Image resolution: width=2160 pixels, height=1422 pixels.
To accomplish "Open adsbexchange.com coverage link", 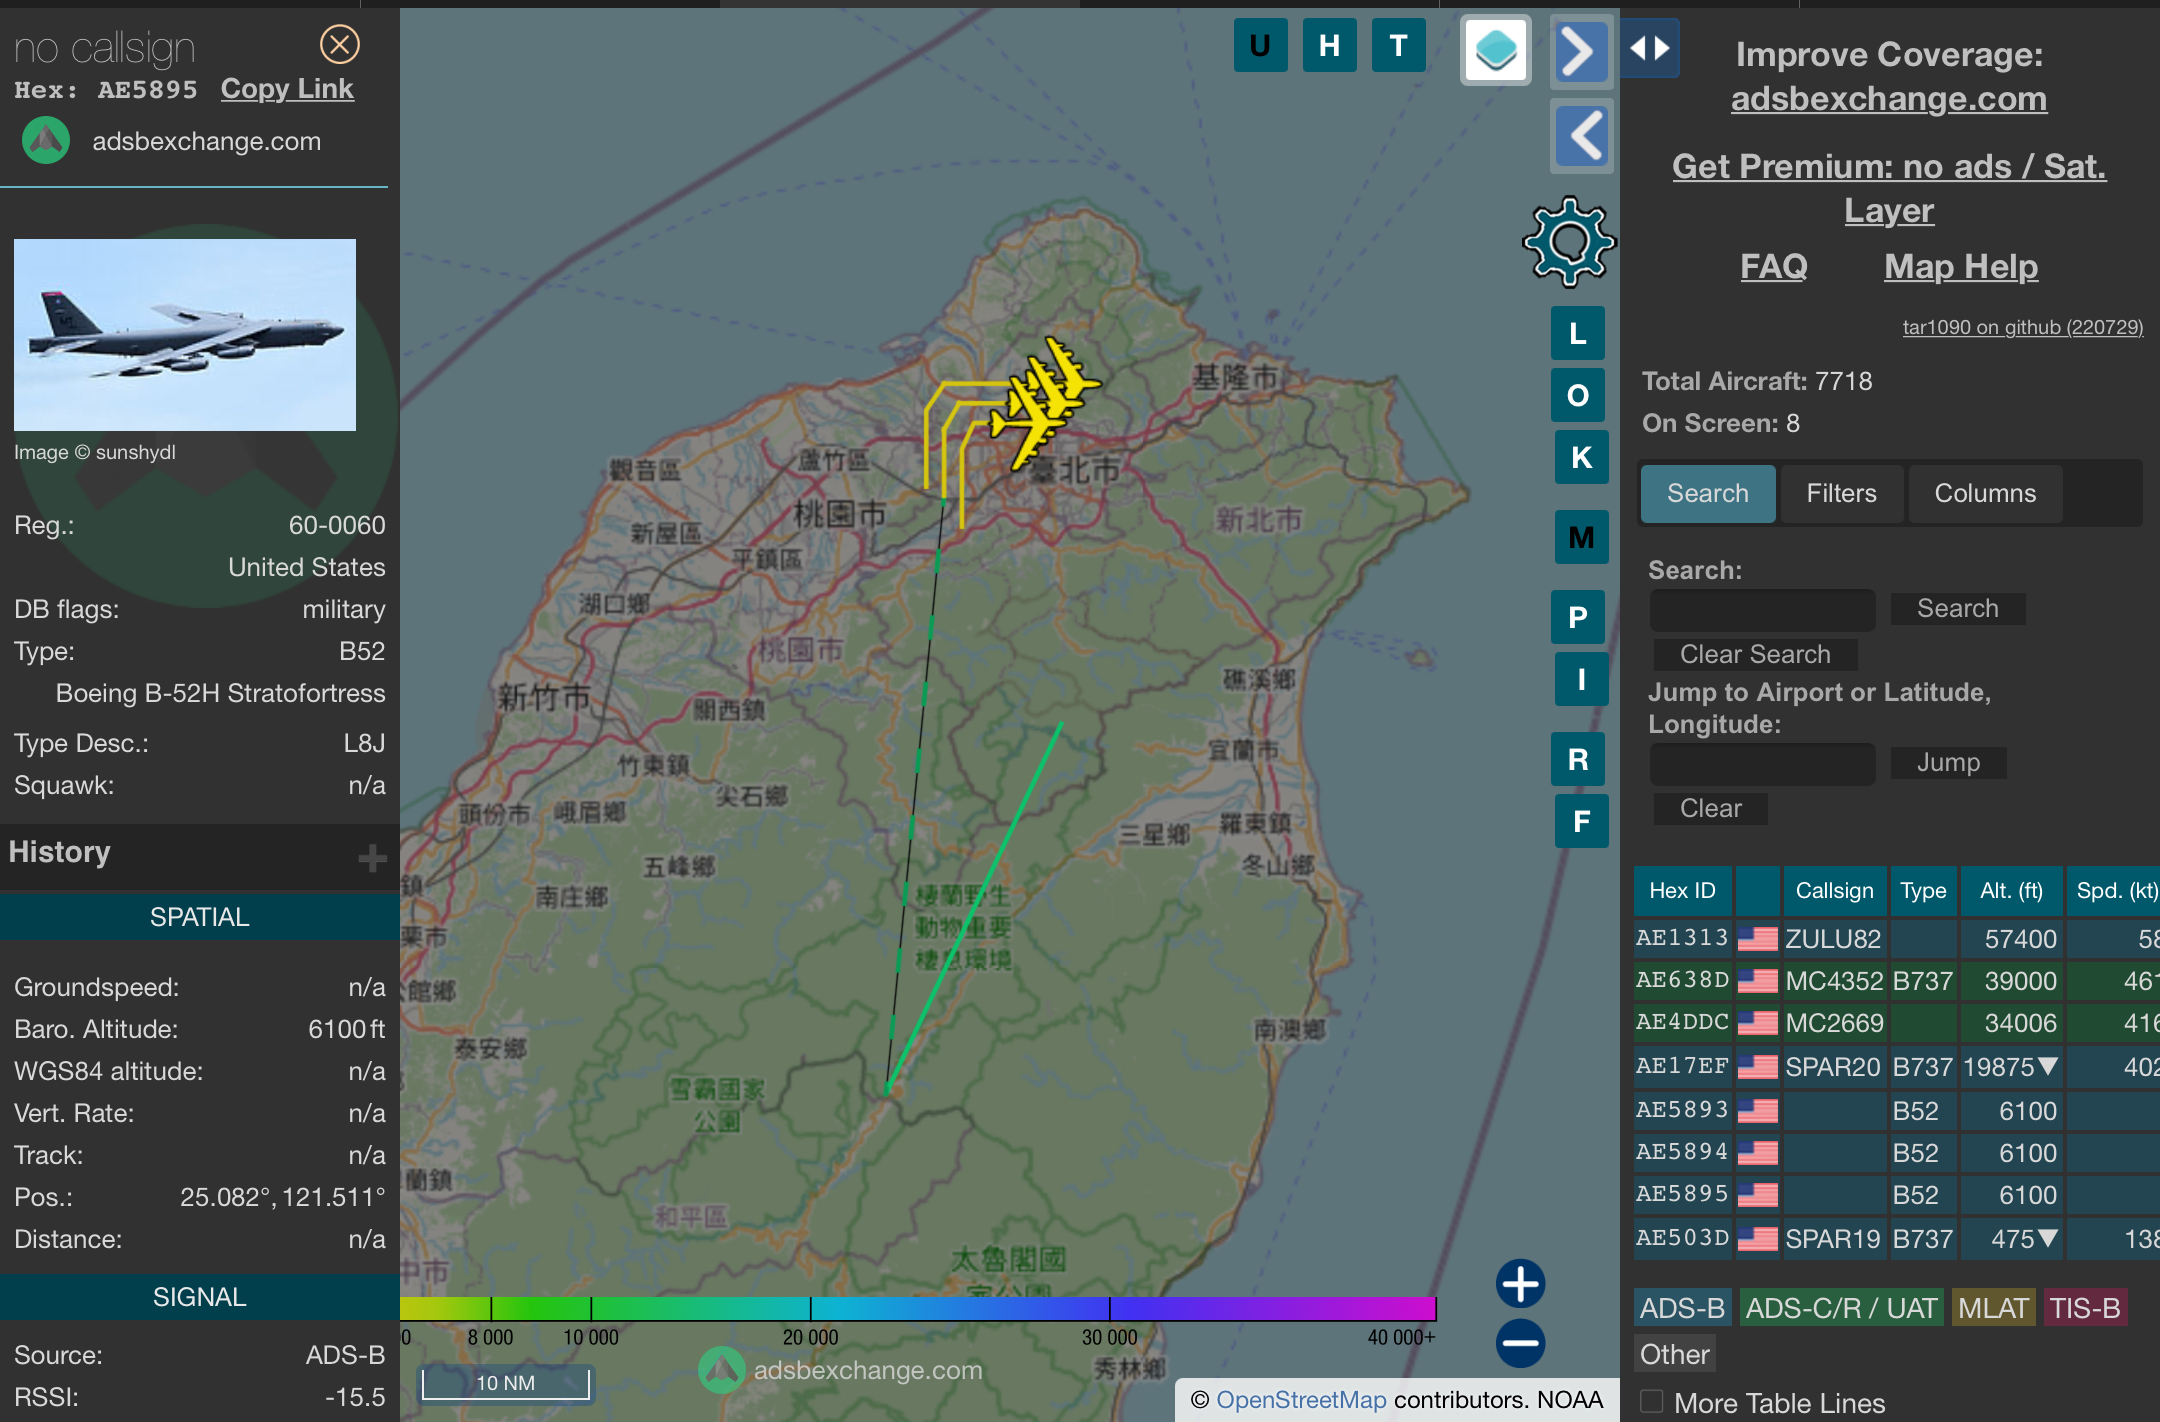I will click(x=1889, y=99).
